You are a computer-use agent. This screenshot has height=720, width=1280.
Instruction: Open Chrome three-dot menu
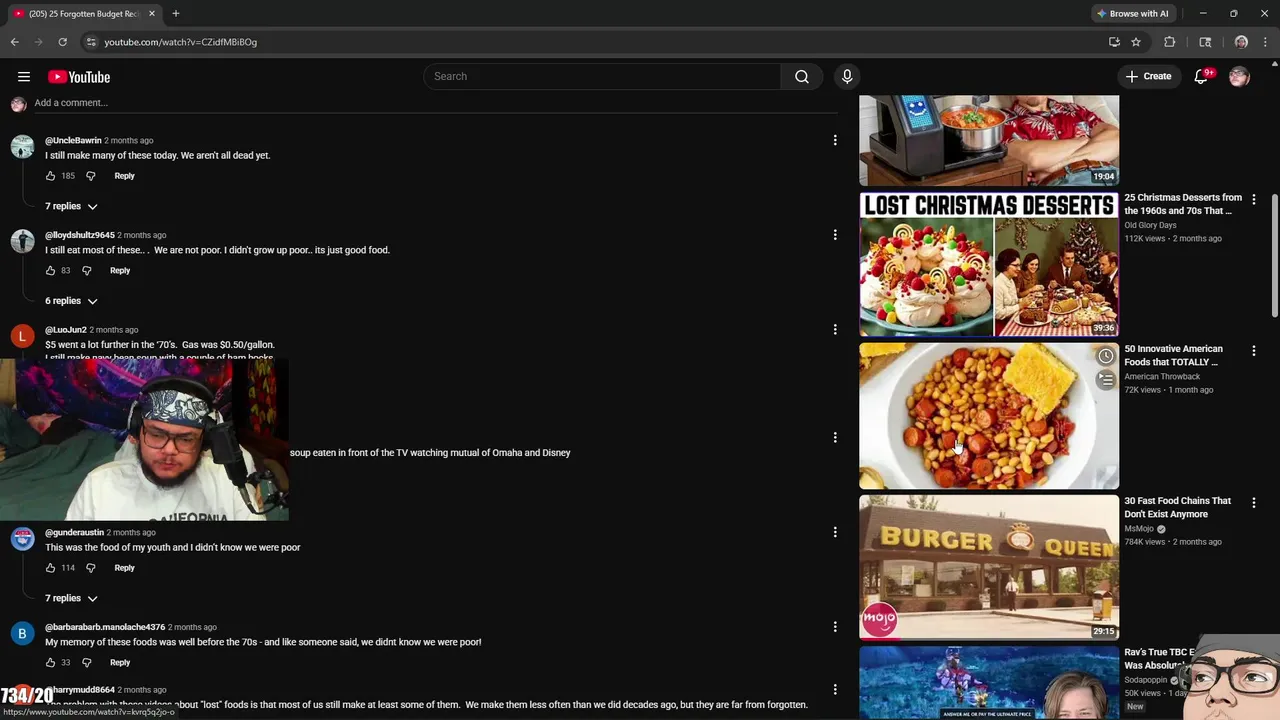pos(1265,42)
